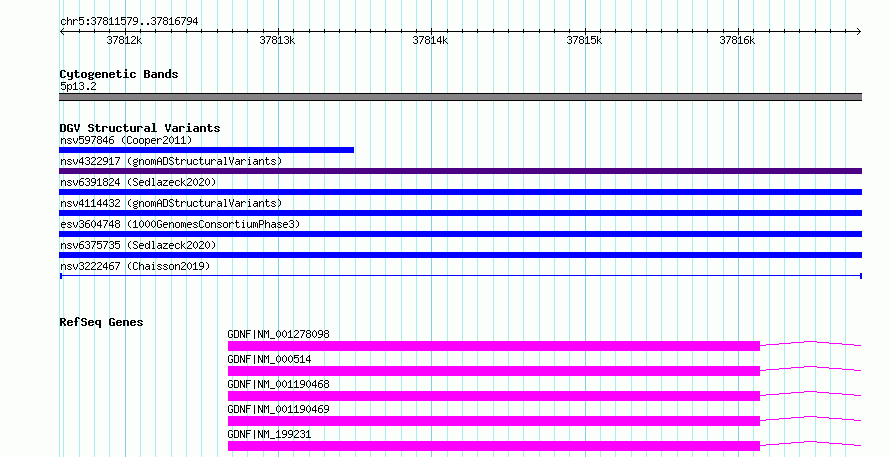This screenshot has width=890, height=457.
Task: Click the nsv6375735 (Sedlazeck2020) label
Action: (x=138, y=245)
